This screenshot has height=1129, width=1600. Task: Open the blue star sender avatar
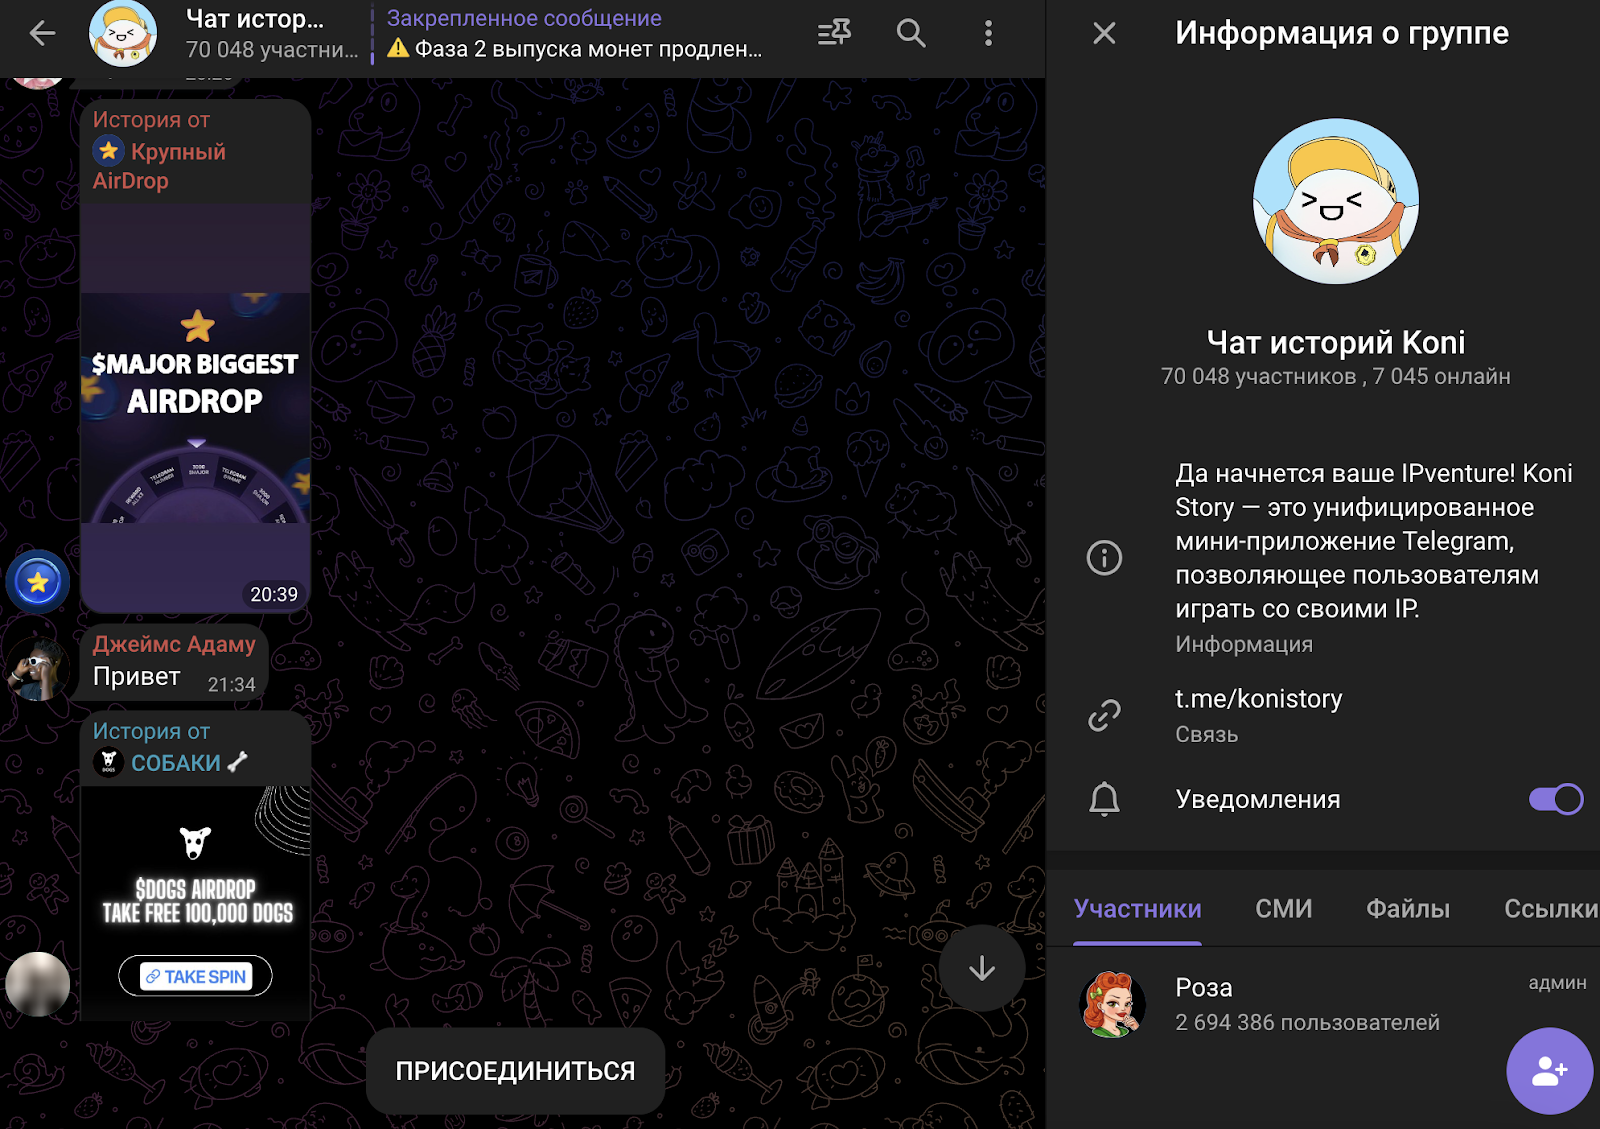pos(38,581)
